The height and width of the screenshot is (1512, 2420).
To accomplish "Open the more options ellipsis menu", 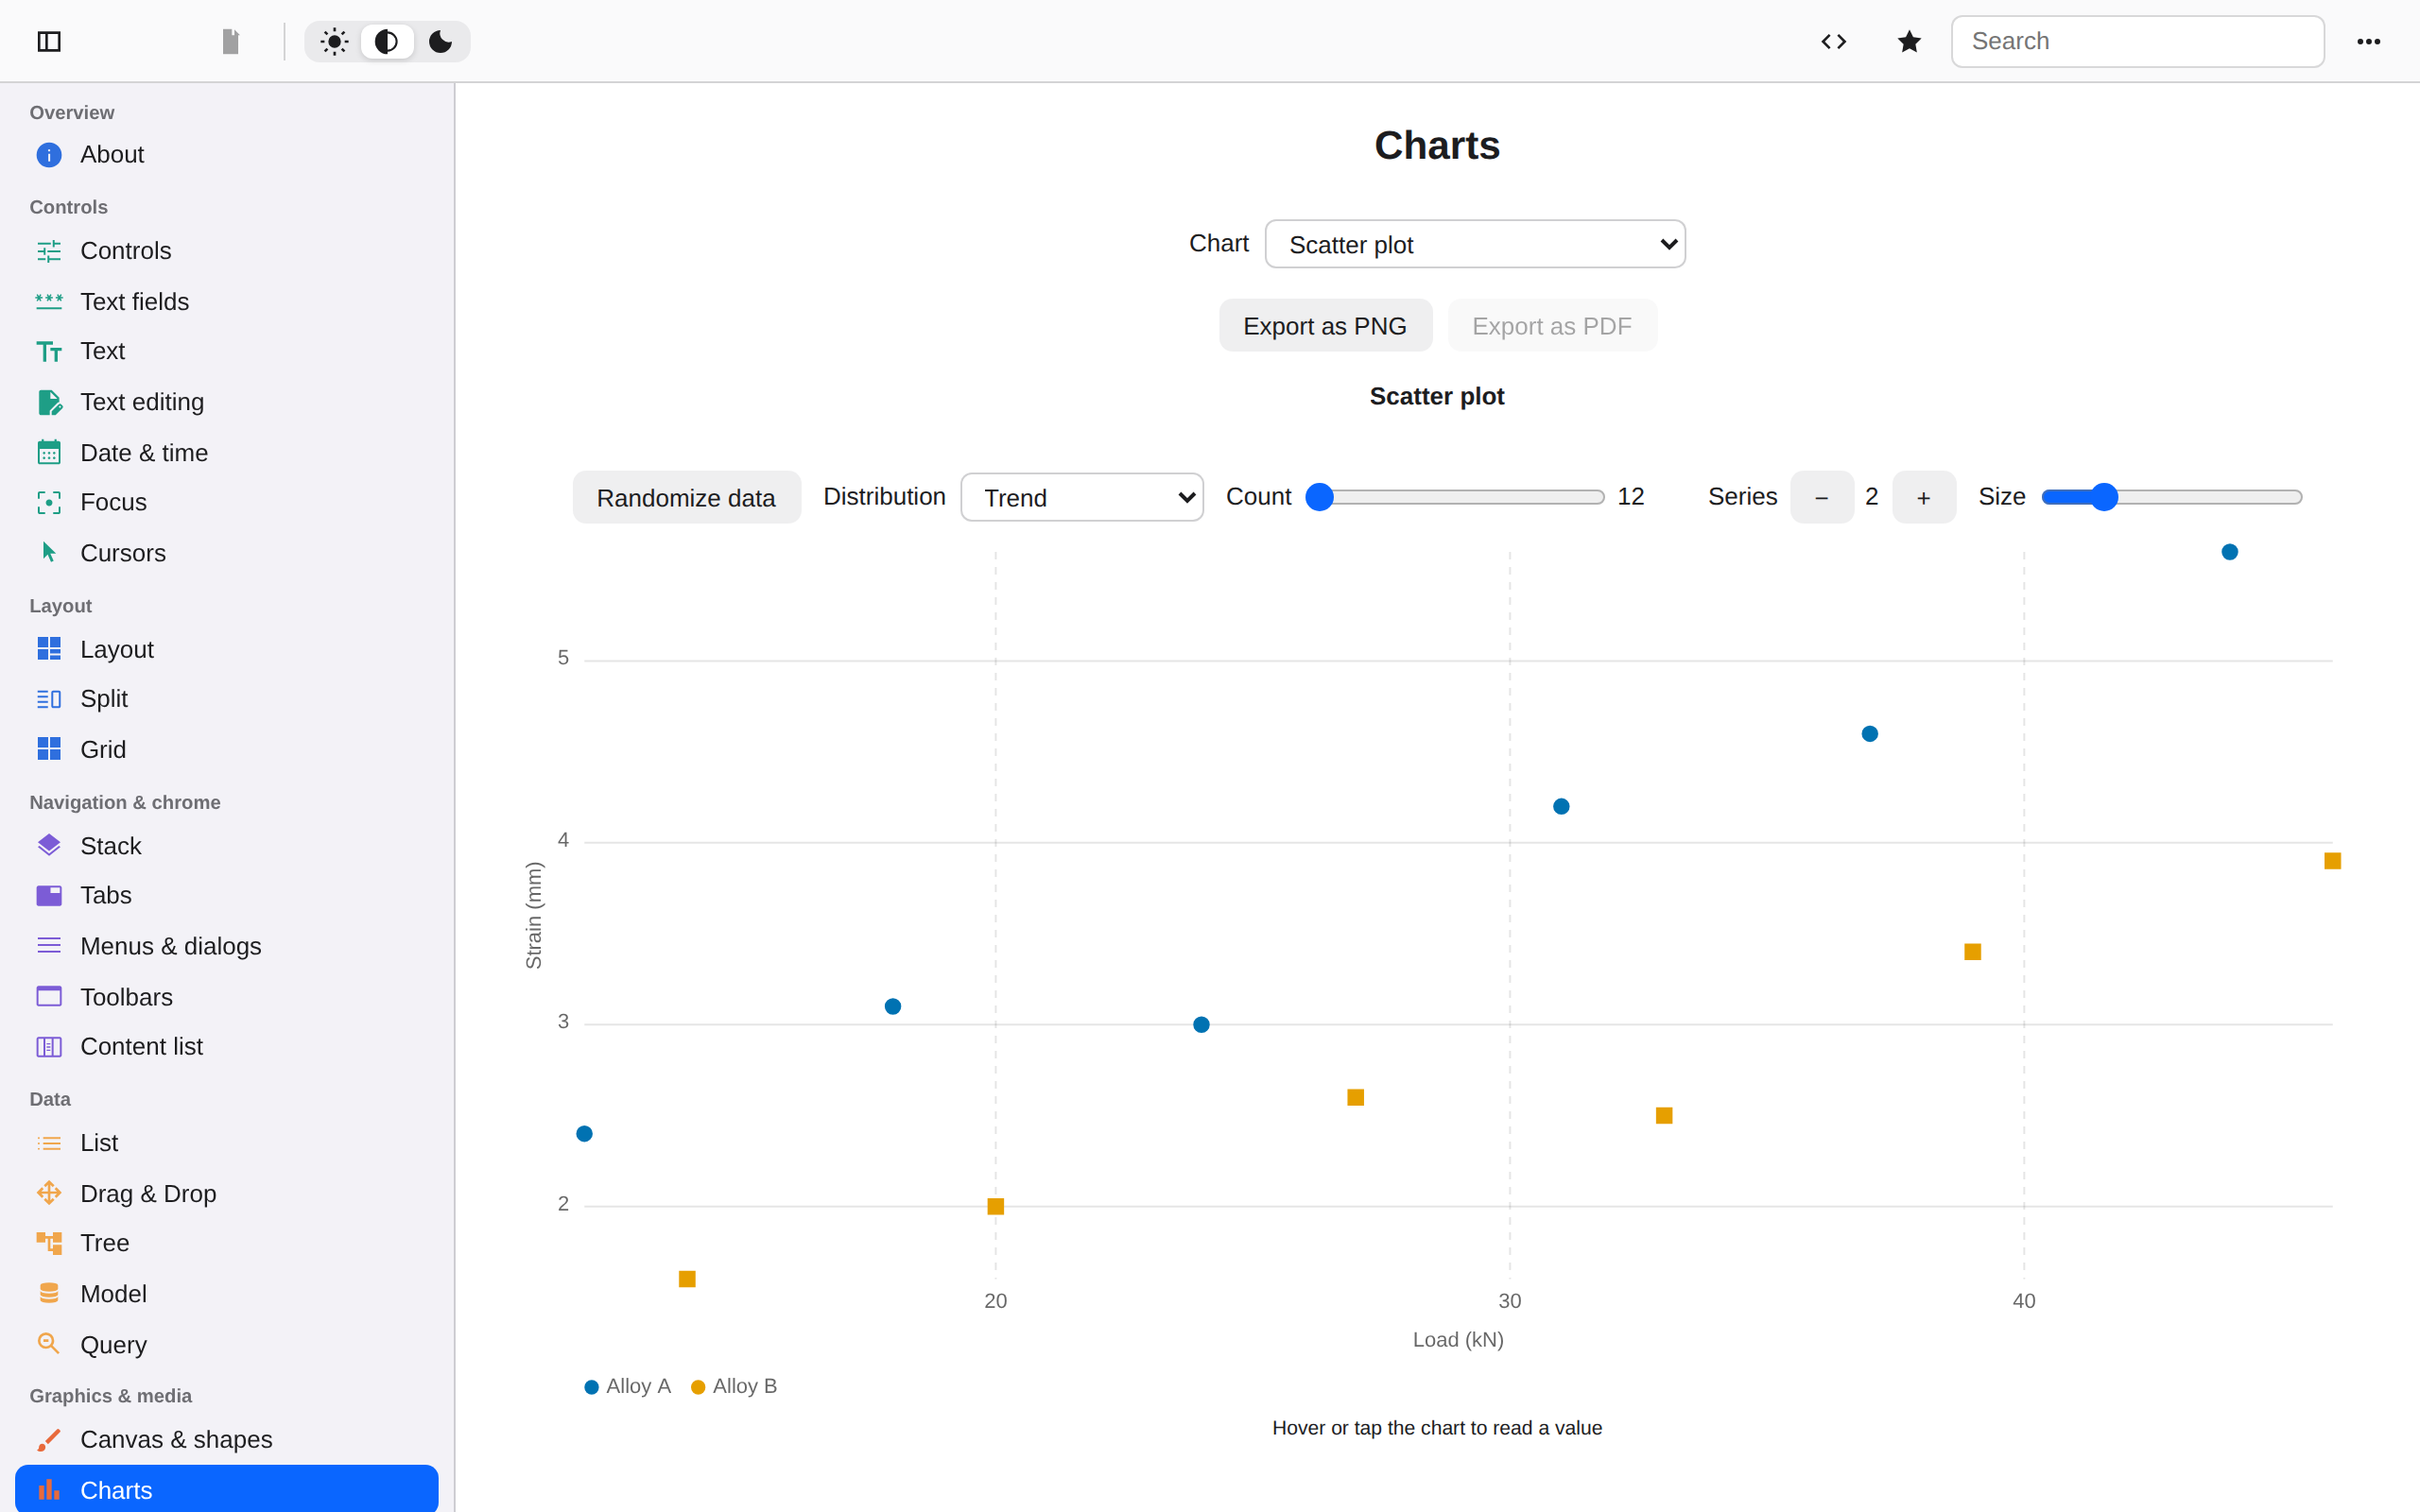I will pos(2368,41).
